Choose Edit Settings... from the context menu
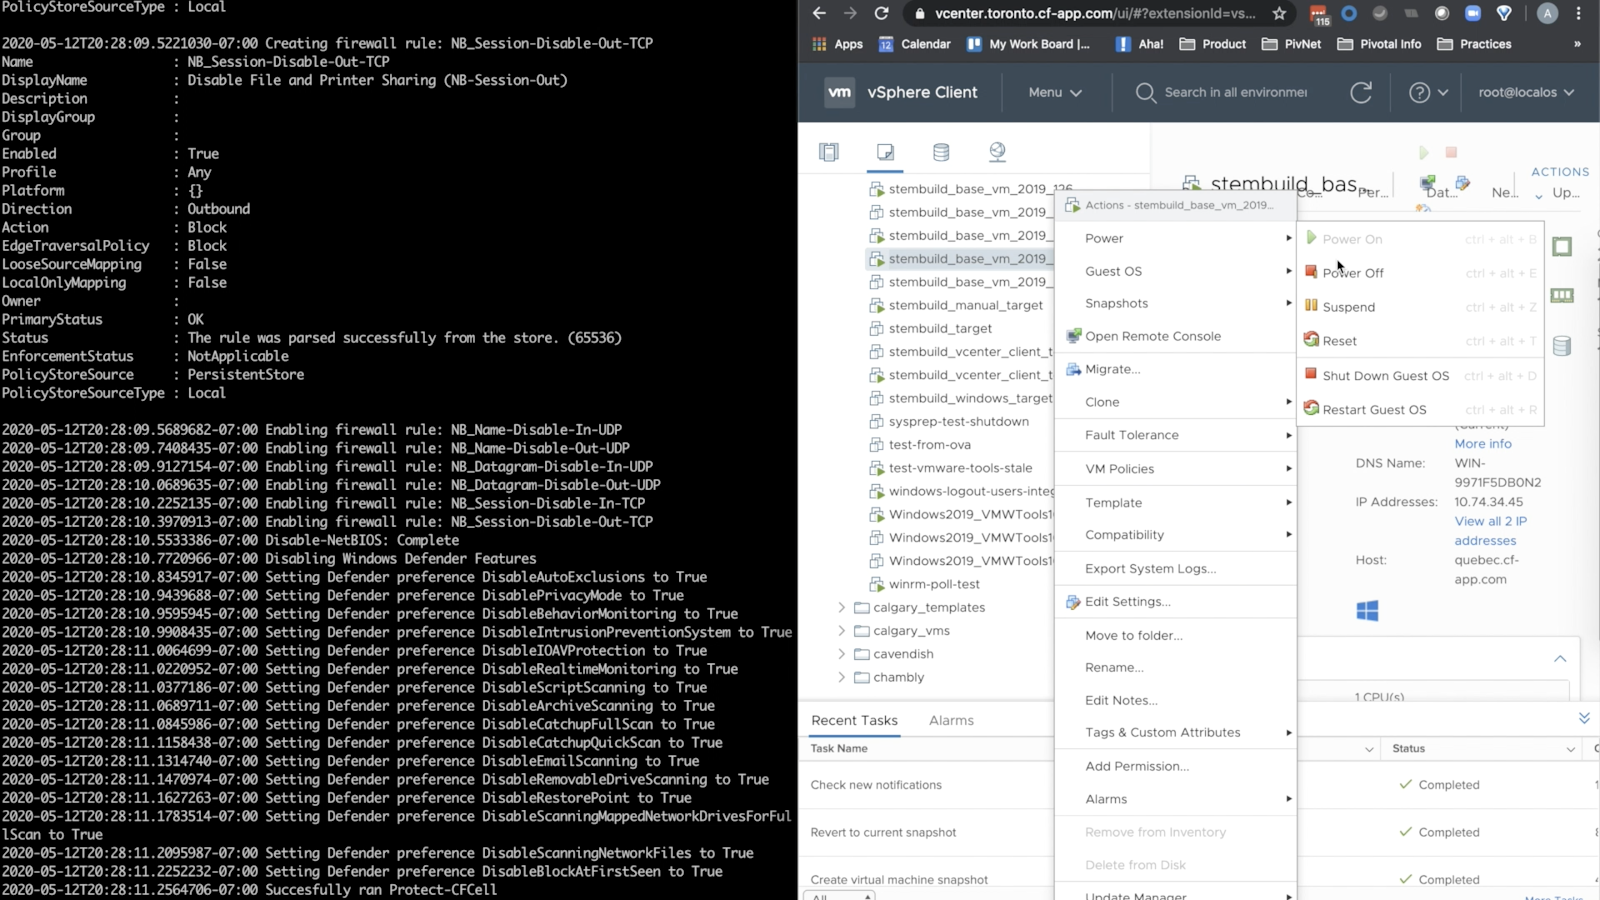This screenshot has width=1600, height=900. tap(1176, 602)
